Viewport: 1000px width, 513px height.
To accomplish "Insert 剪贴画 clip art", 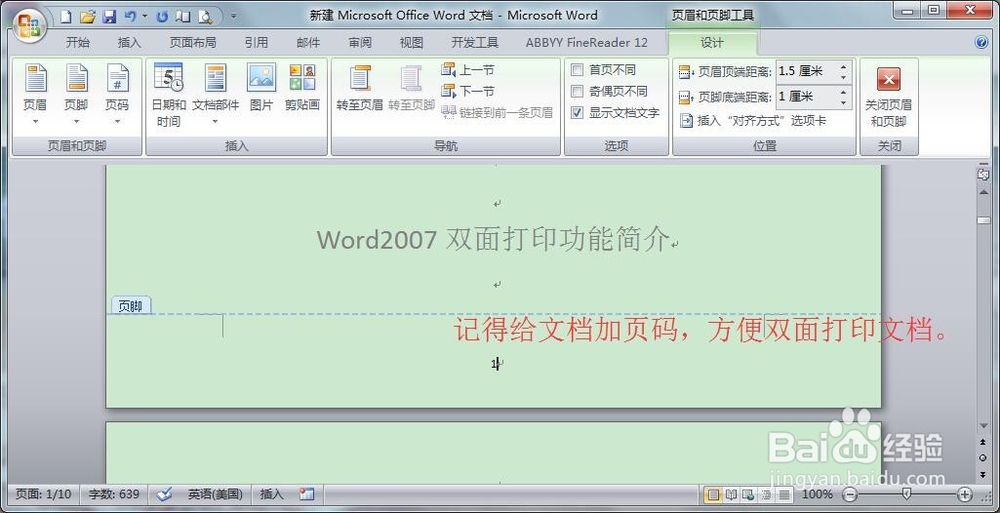I will point(302,87).
